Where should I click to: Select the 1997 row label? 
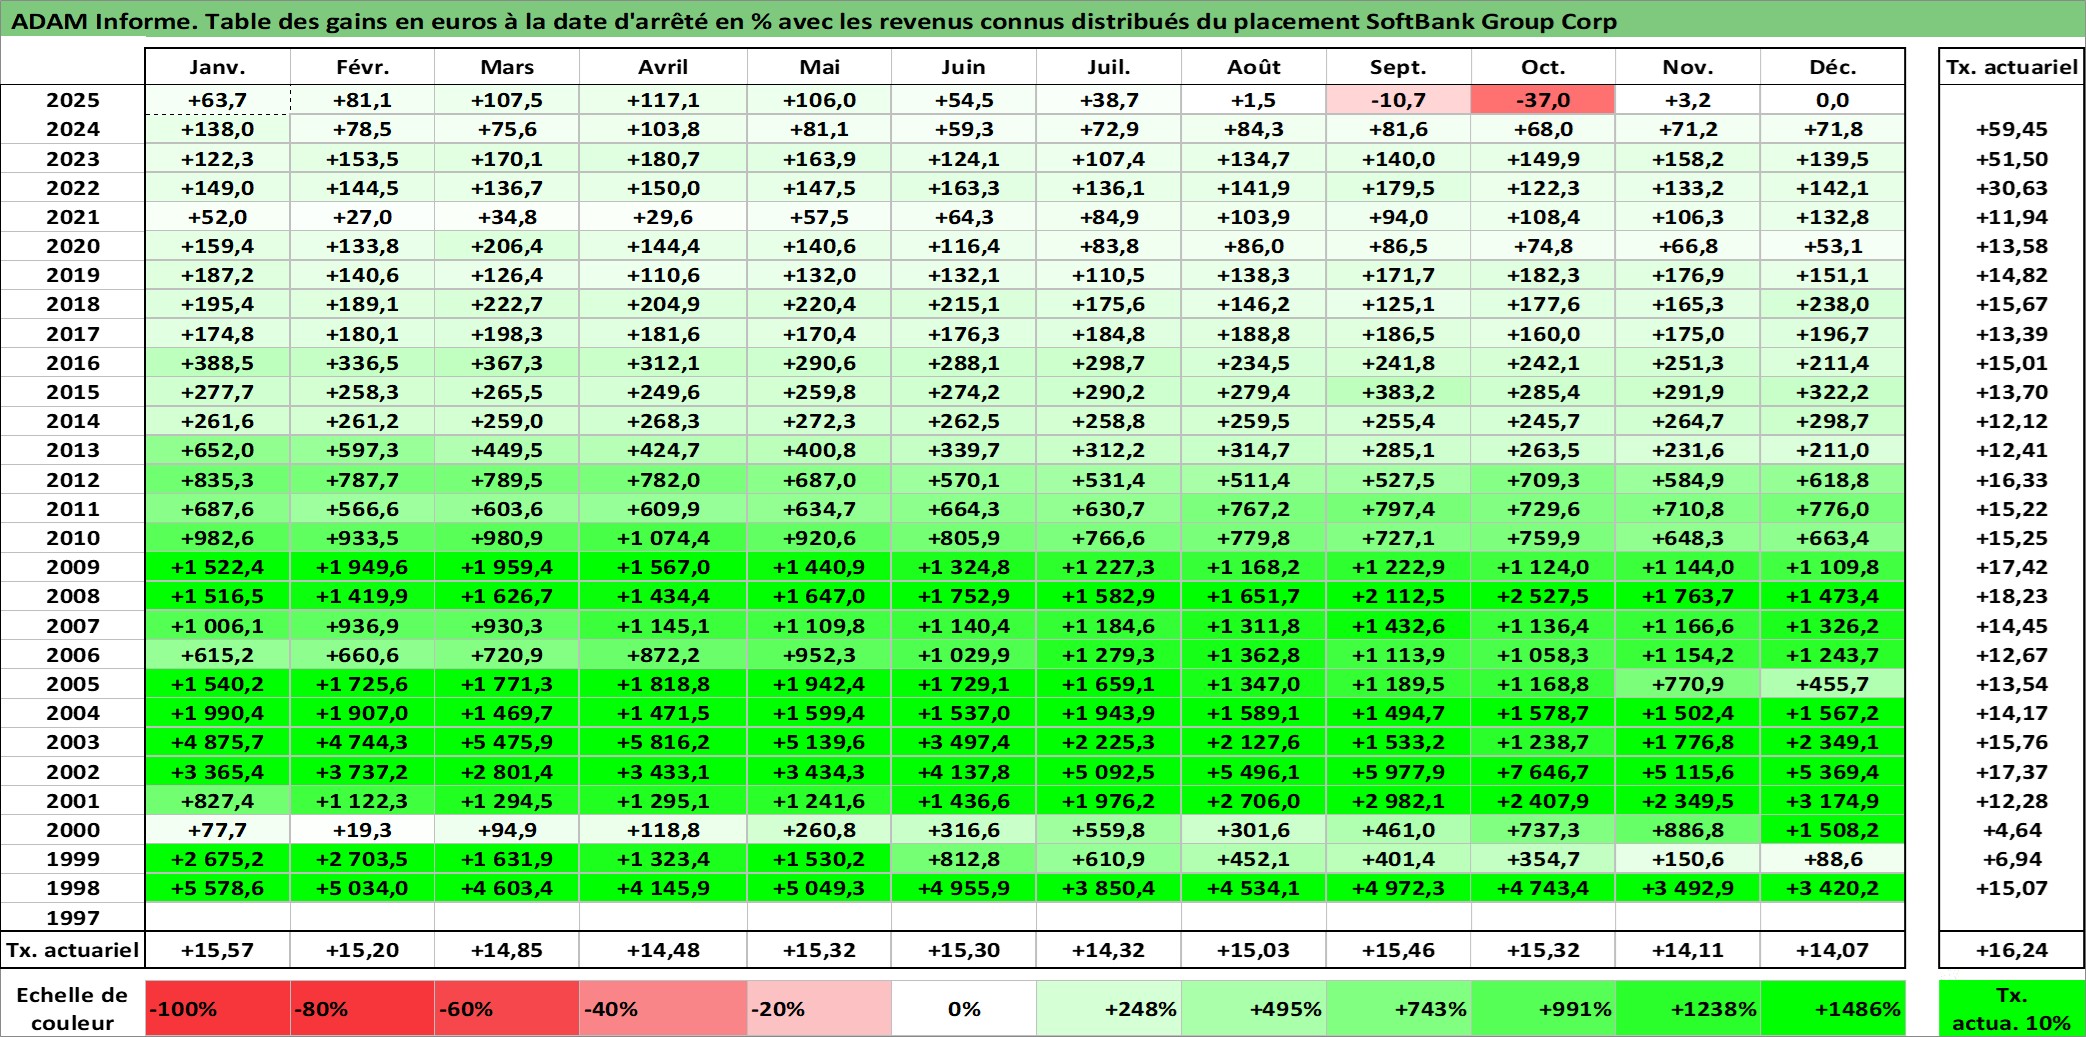coord(73,918)
